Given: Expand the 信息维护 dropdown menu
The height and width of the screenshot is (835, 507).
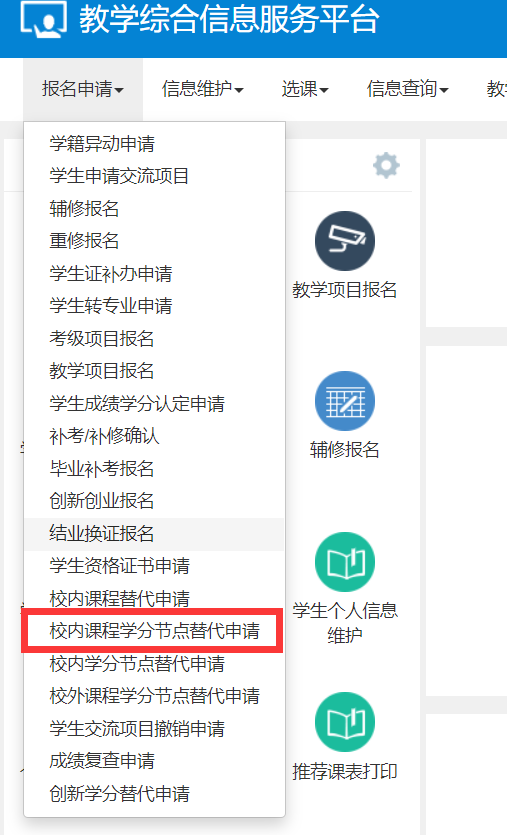Looking at the screenshot, I should [202, 89].
